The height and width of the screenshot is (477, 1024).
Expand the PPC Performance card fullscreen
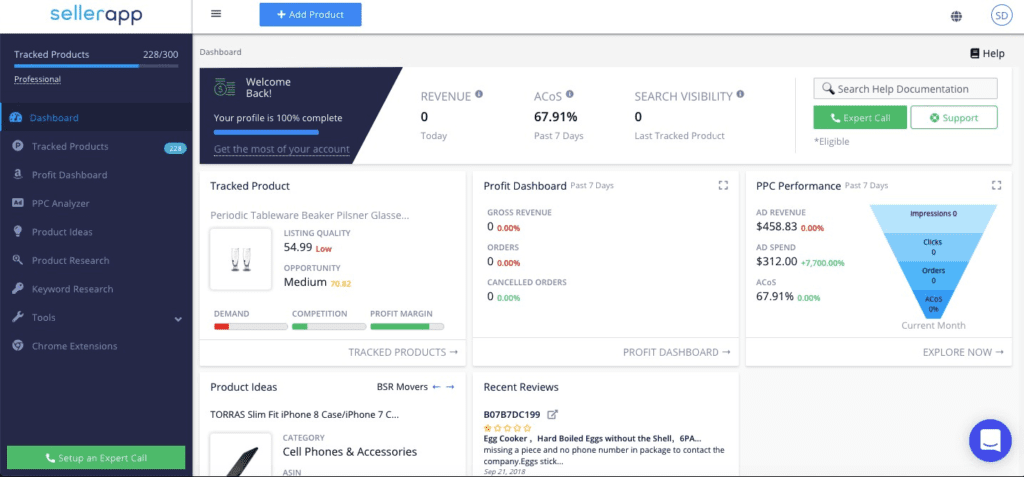click(x=996, y=186)
